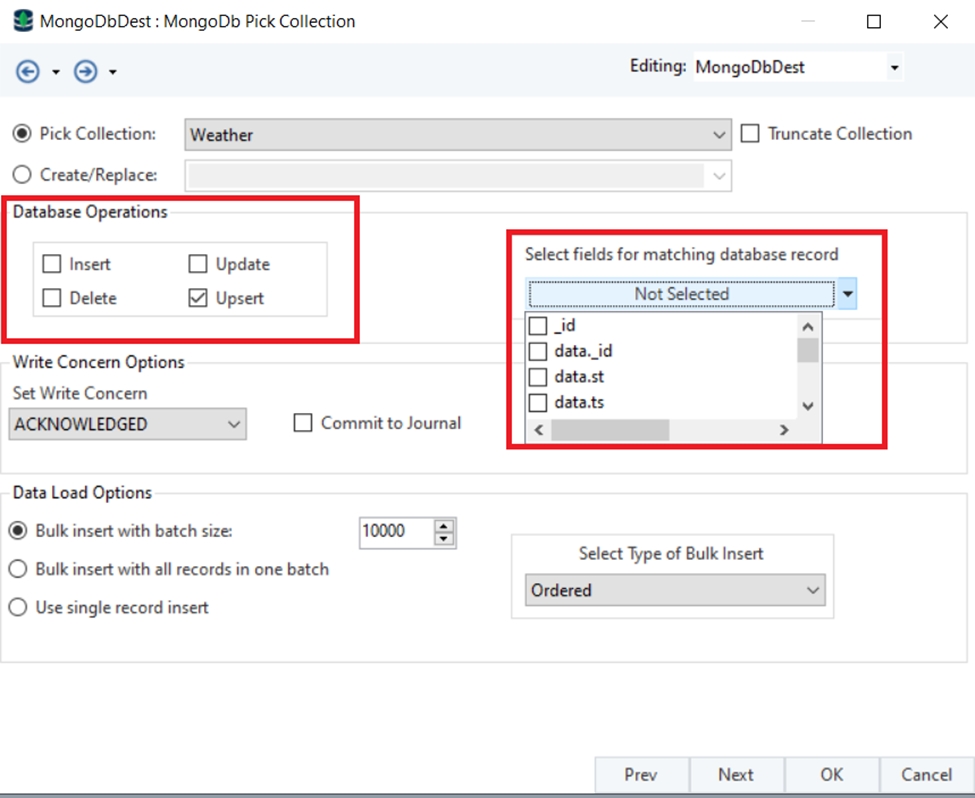This screenshot has width=975, height=798.
Task: Click the horizontal scrollbar in fields list
Action: [610, 430]
